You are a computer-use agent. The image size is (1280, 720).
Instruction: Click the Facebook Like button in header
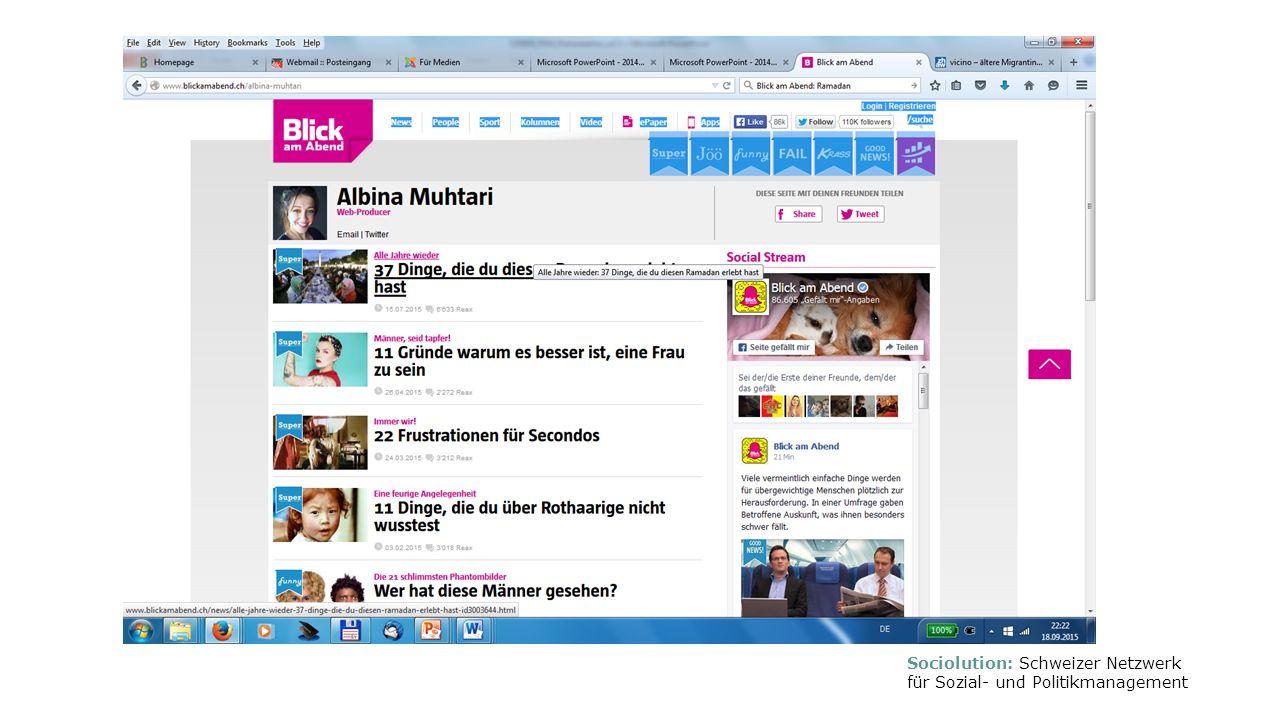coord(750,122)
